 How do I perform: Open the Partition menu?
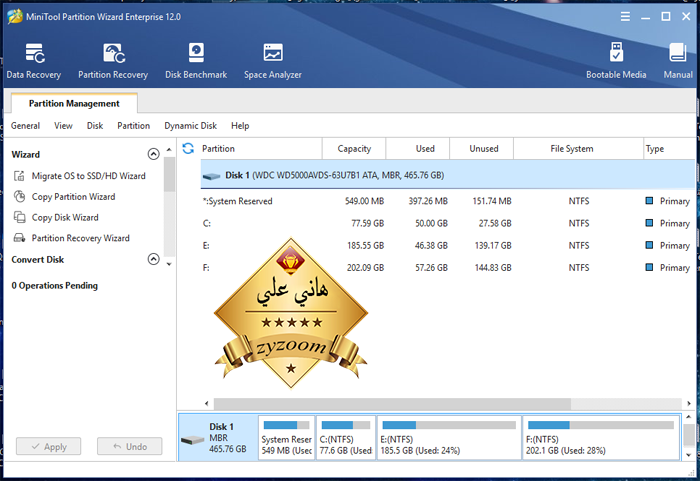tap(133, 126)
